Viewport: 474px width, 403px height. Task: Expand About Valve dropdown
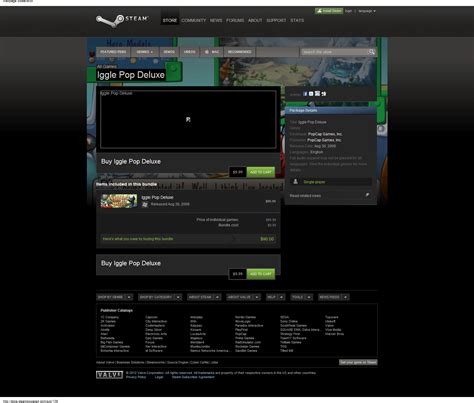pyautogui.click(x=243, y=297)
